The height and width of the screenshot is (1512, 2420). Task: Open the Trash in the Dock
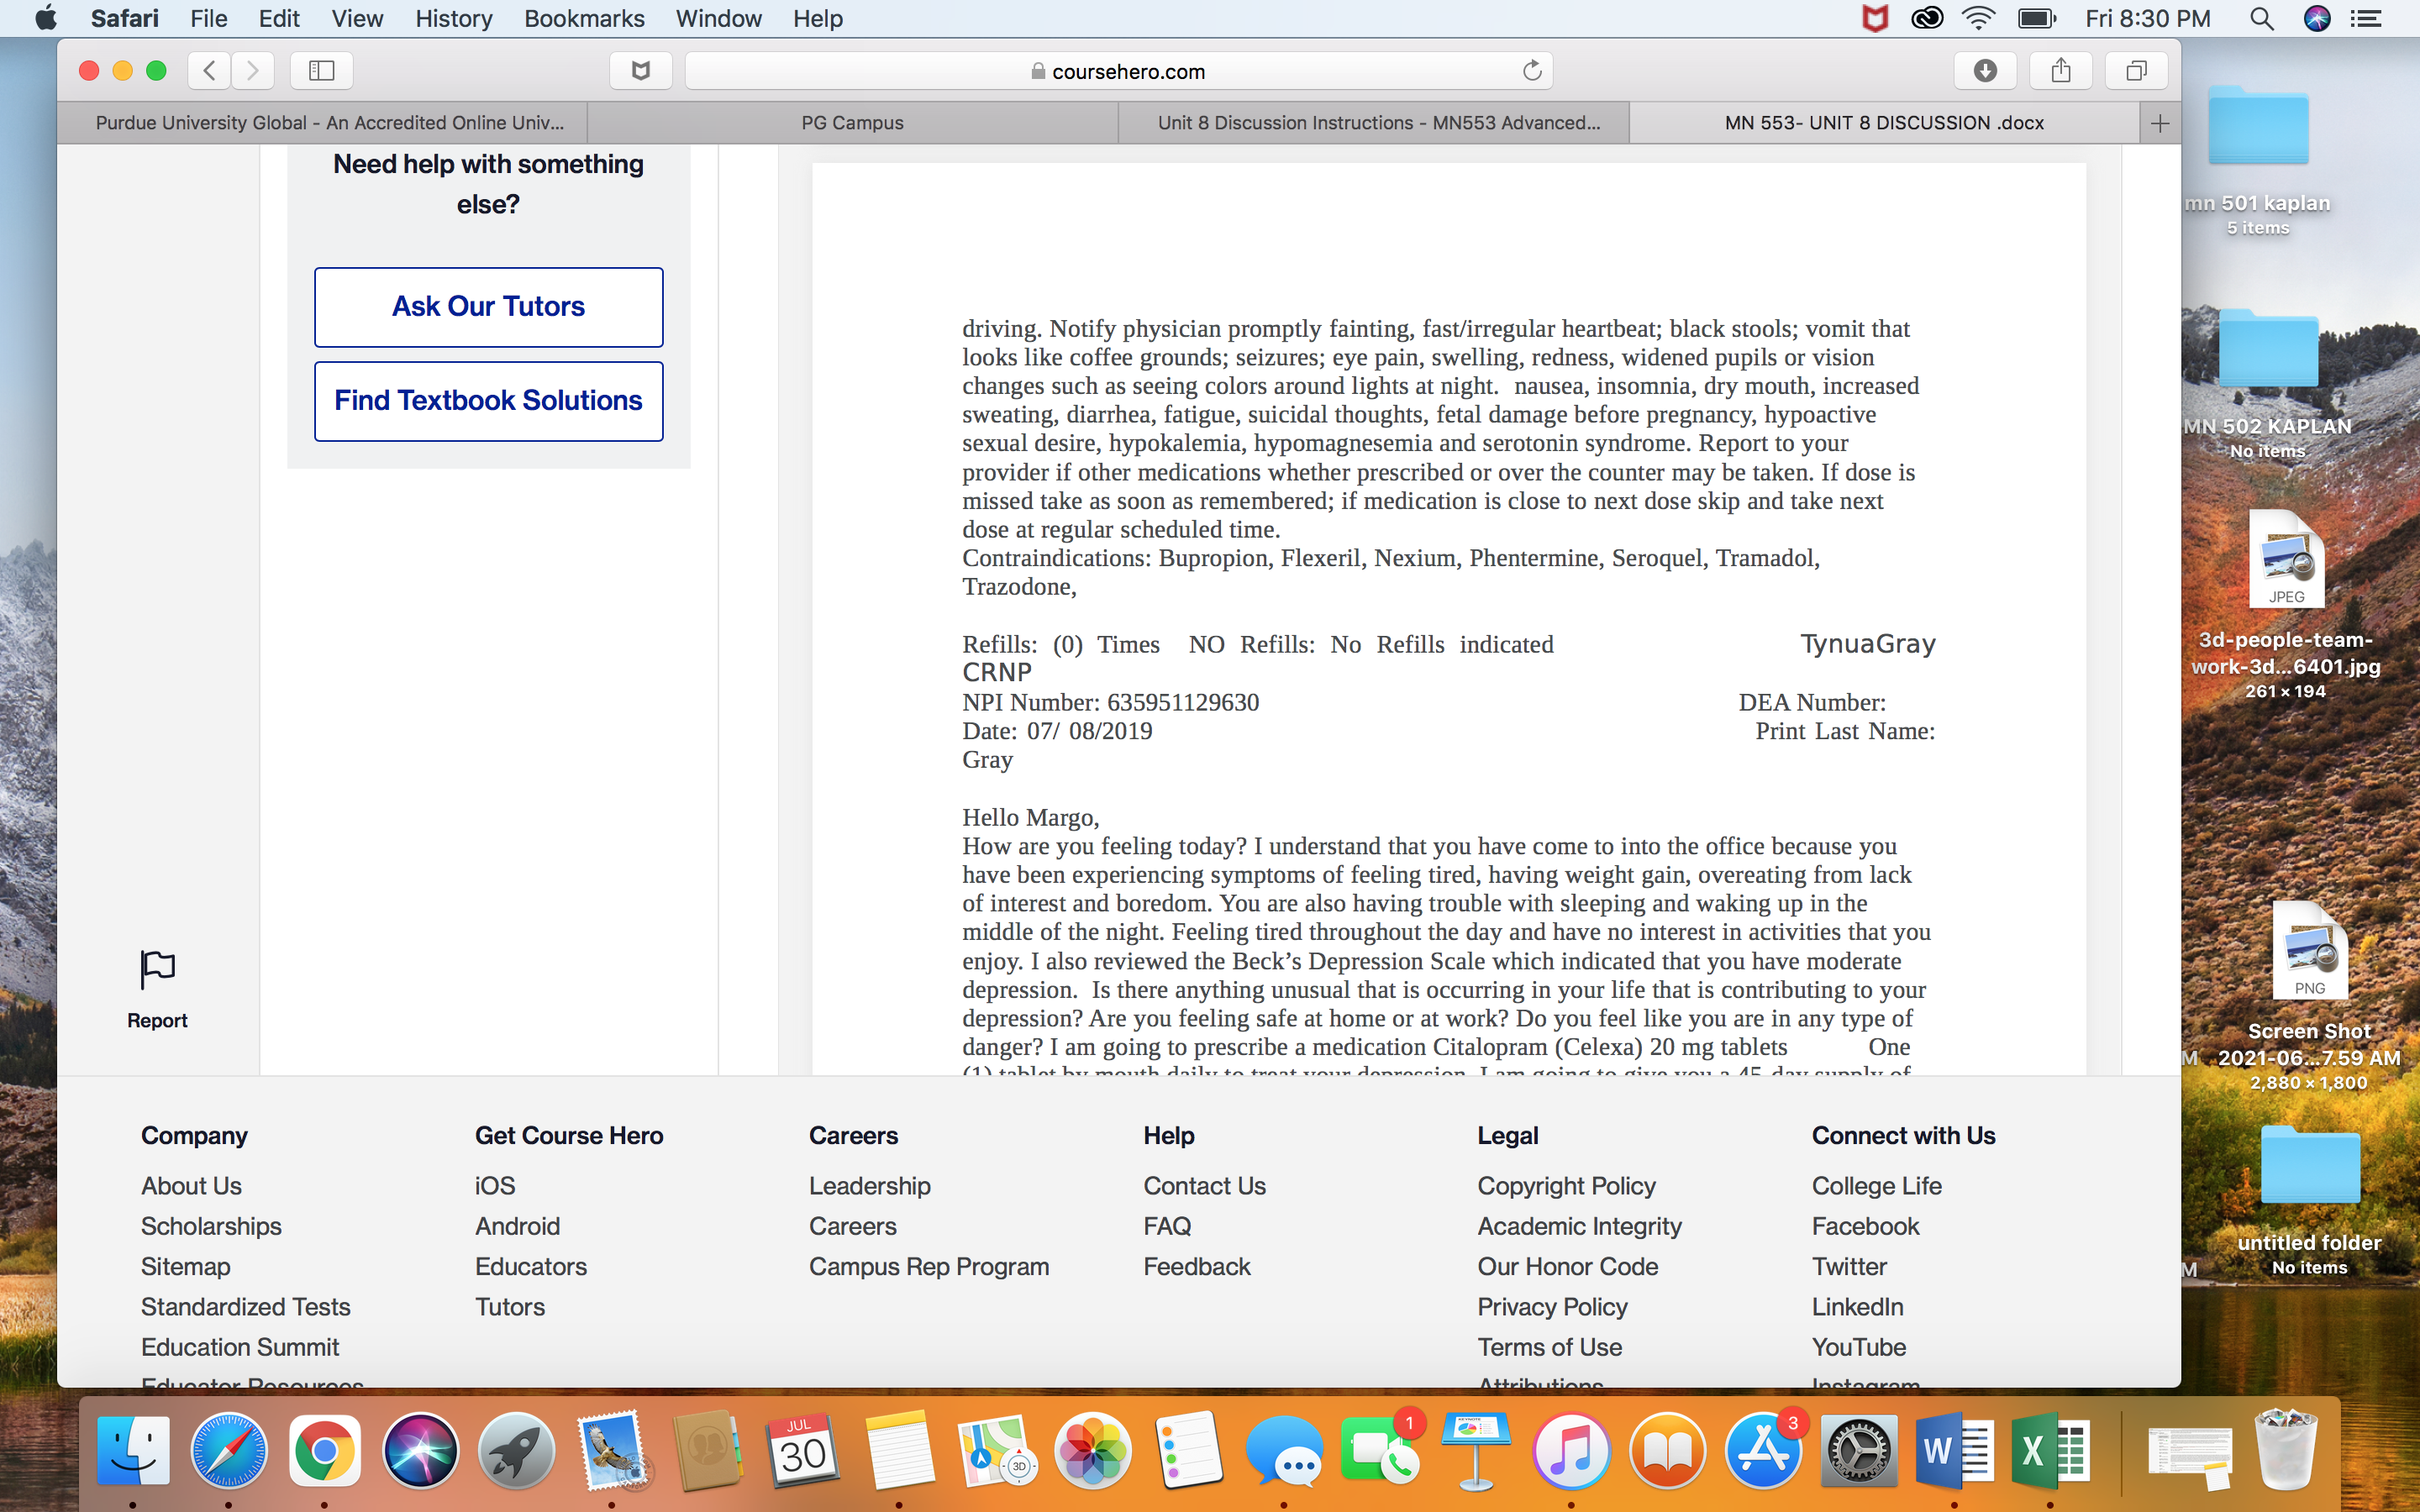[x=2286, y=1451]
